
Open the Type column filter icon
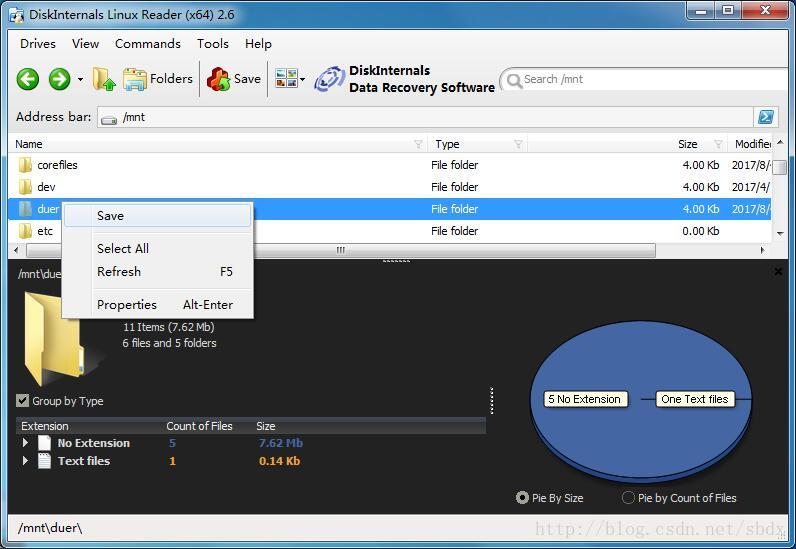(518, 144)
